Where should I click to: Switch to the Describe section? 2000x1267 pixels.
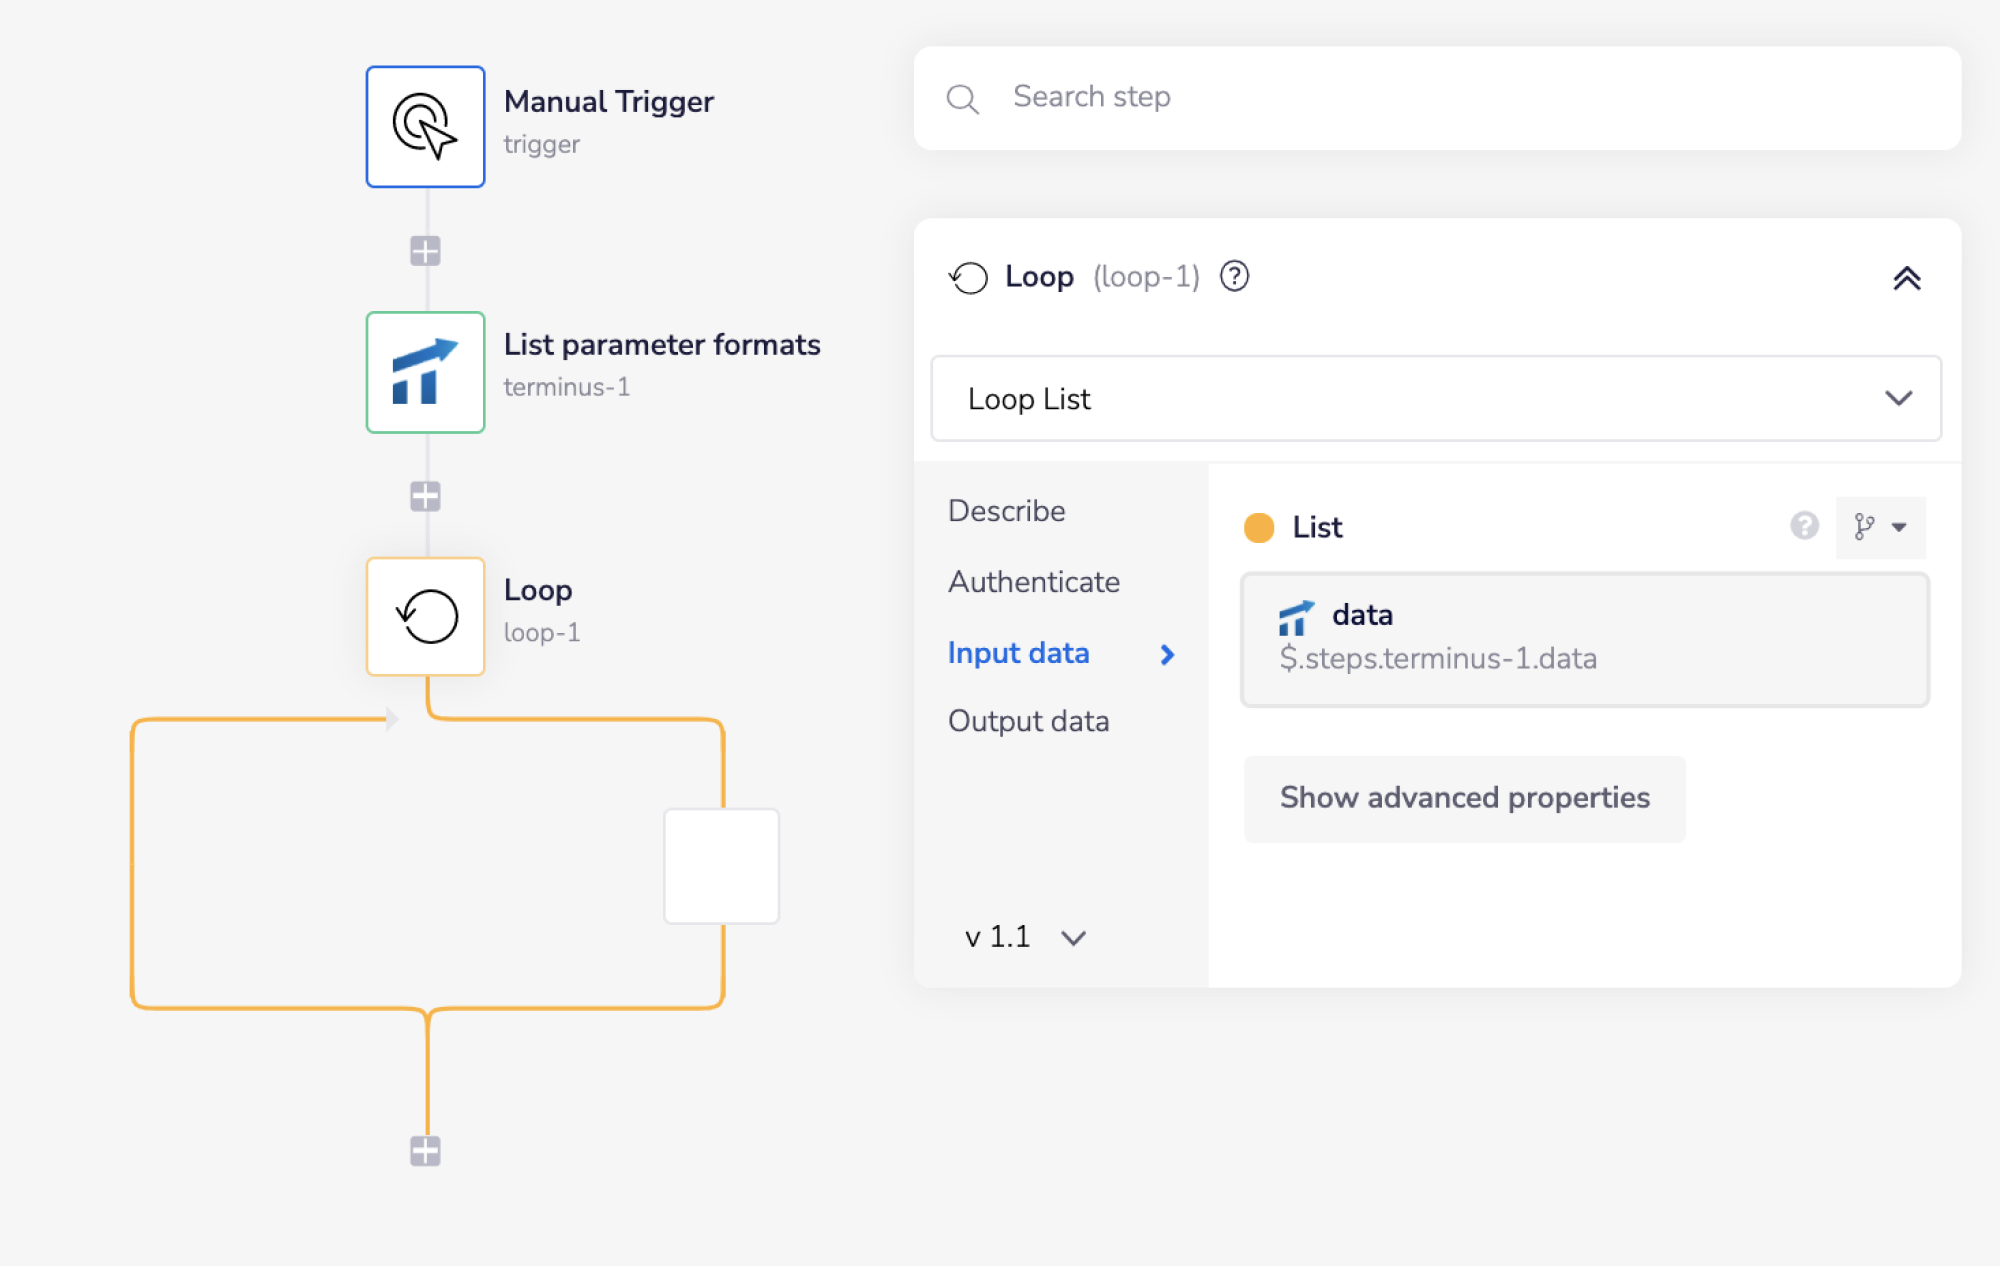click(1006, 511)
